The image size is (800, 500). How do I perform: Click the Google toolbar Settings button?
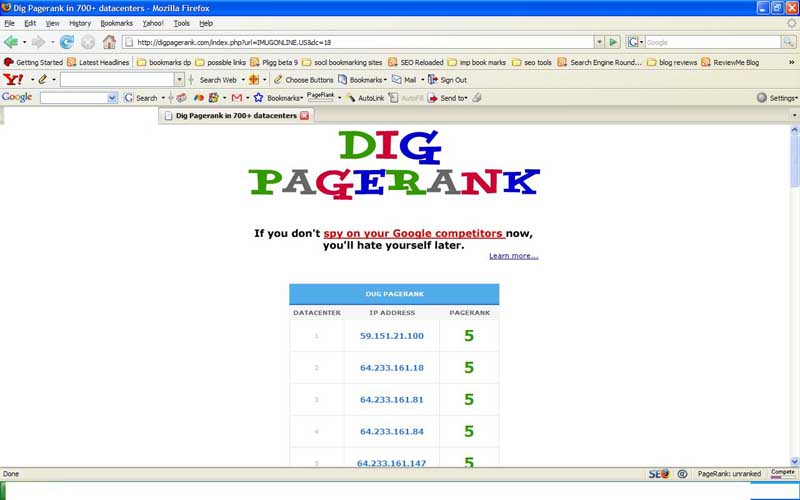(777, 97)
